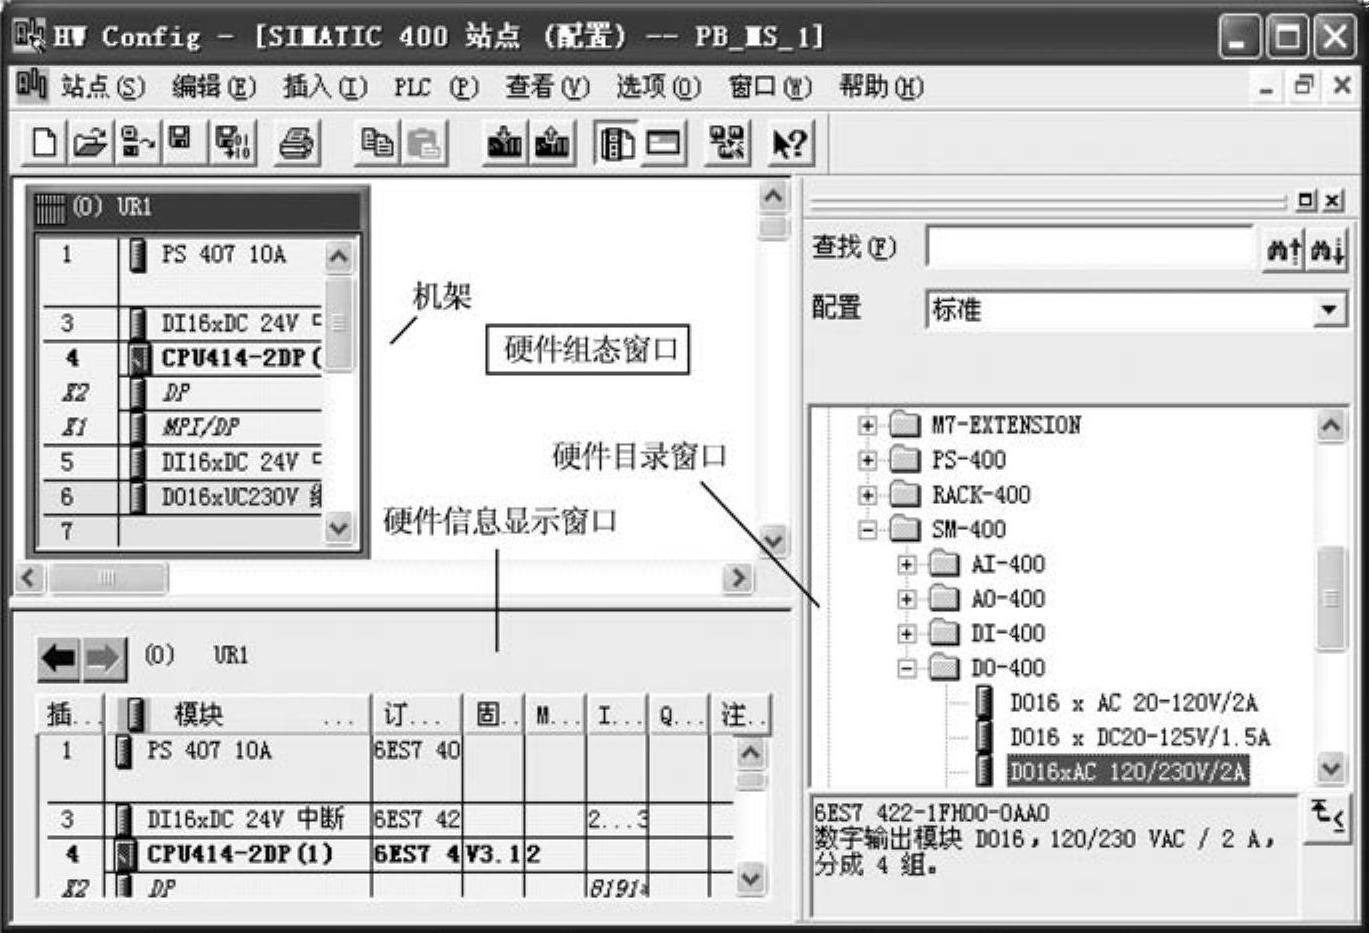
Task: Open the 窗口(W) menu
Action: 770,87
